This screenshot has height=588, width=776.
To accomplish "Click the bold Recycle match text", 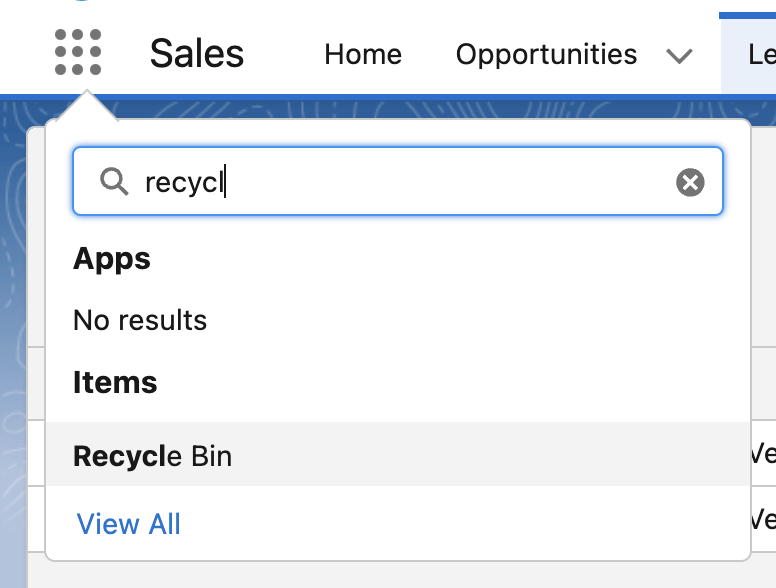I will 120,456.
